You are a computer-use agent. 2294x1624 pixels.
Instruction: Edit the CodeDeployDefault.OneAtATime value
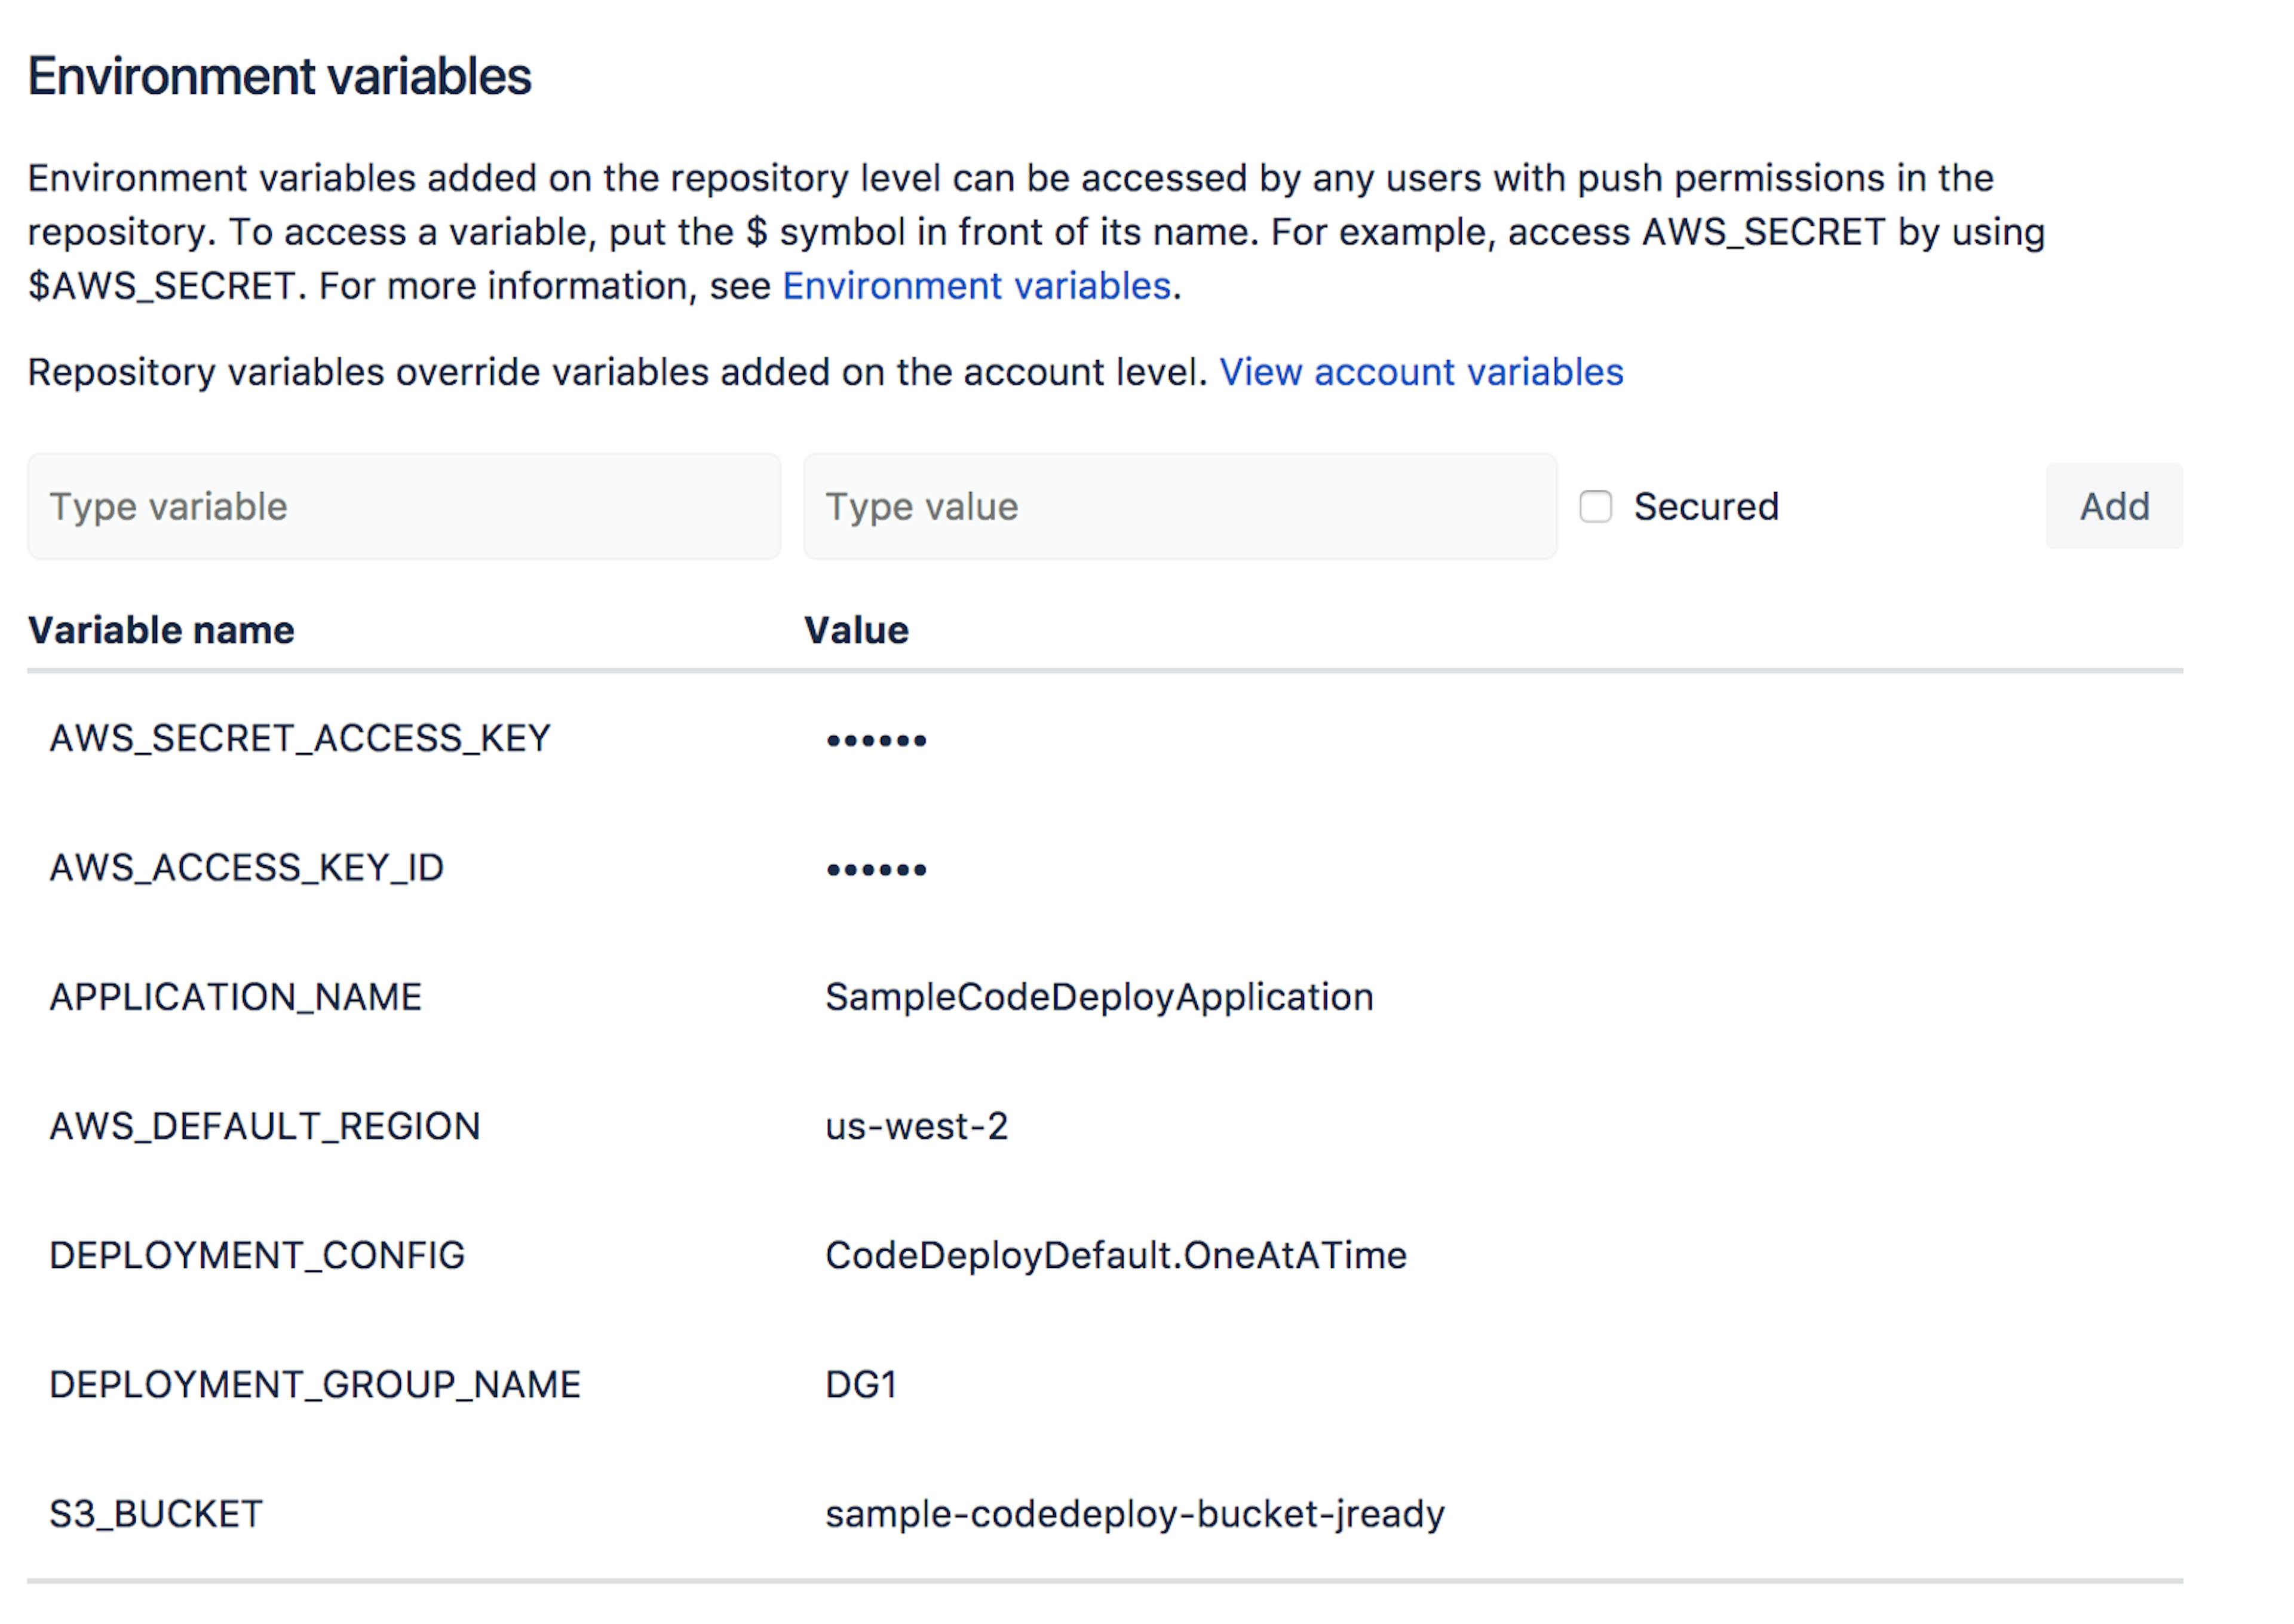tap(1115, 1255)
